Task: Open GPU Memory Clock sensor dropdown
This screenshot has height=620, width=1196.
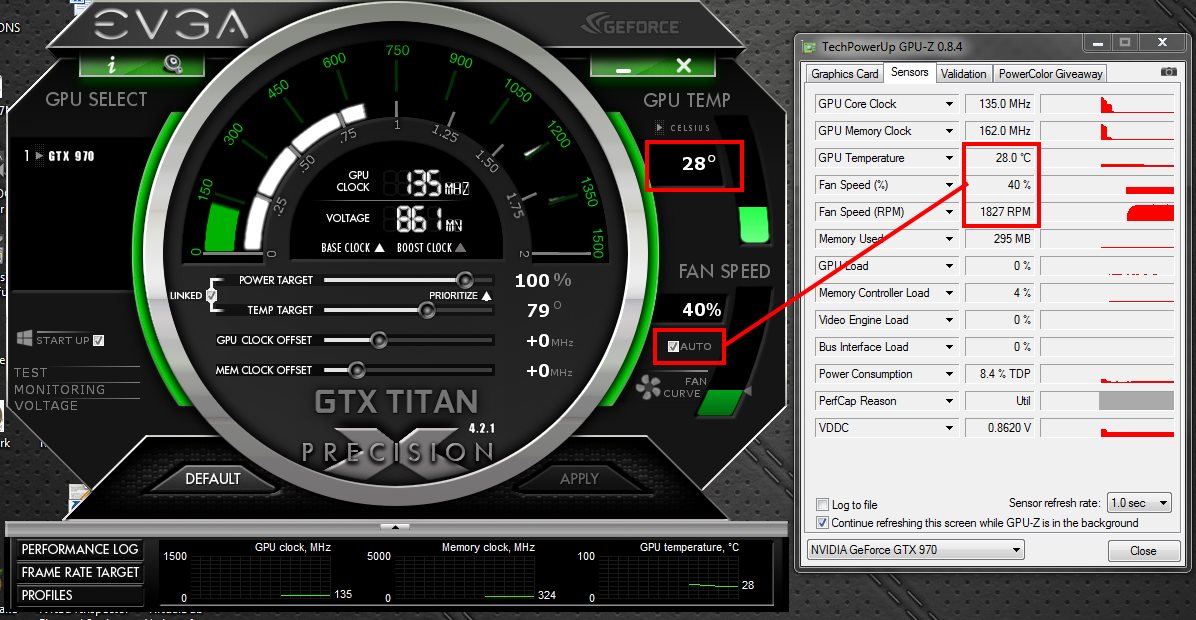Action: click(x=949, y=131)
